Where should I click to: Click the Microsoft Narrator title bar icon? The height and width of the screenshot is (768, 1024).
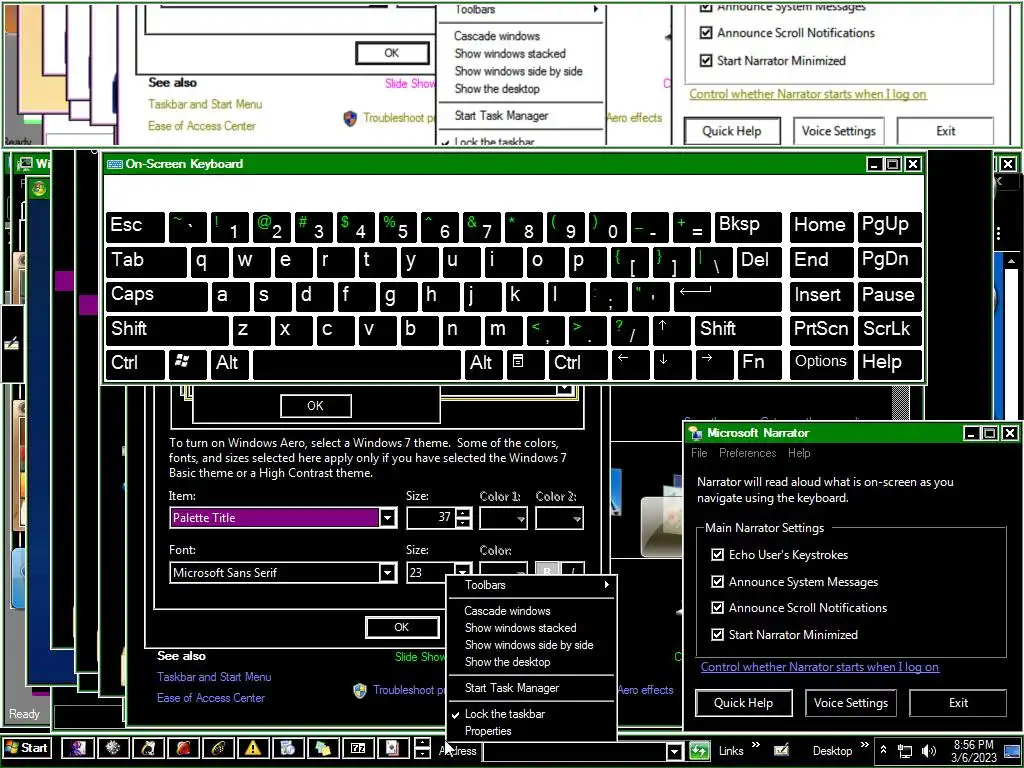pyautogui.click(x=696, y=433)
